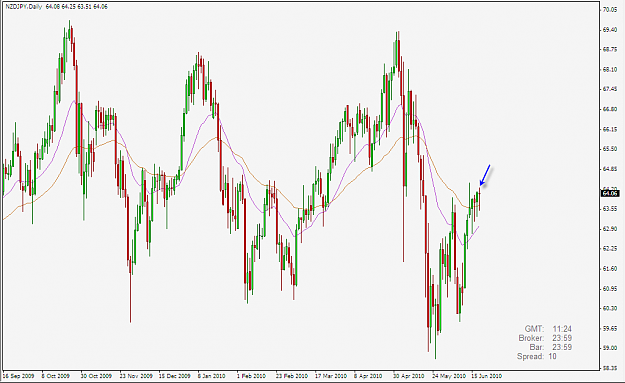Click the 64.06 current price marker
The image size is (625, 383).
610,193
